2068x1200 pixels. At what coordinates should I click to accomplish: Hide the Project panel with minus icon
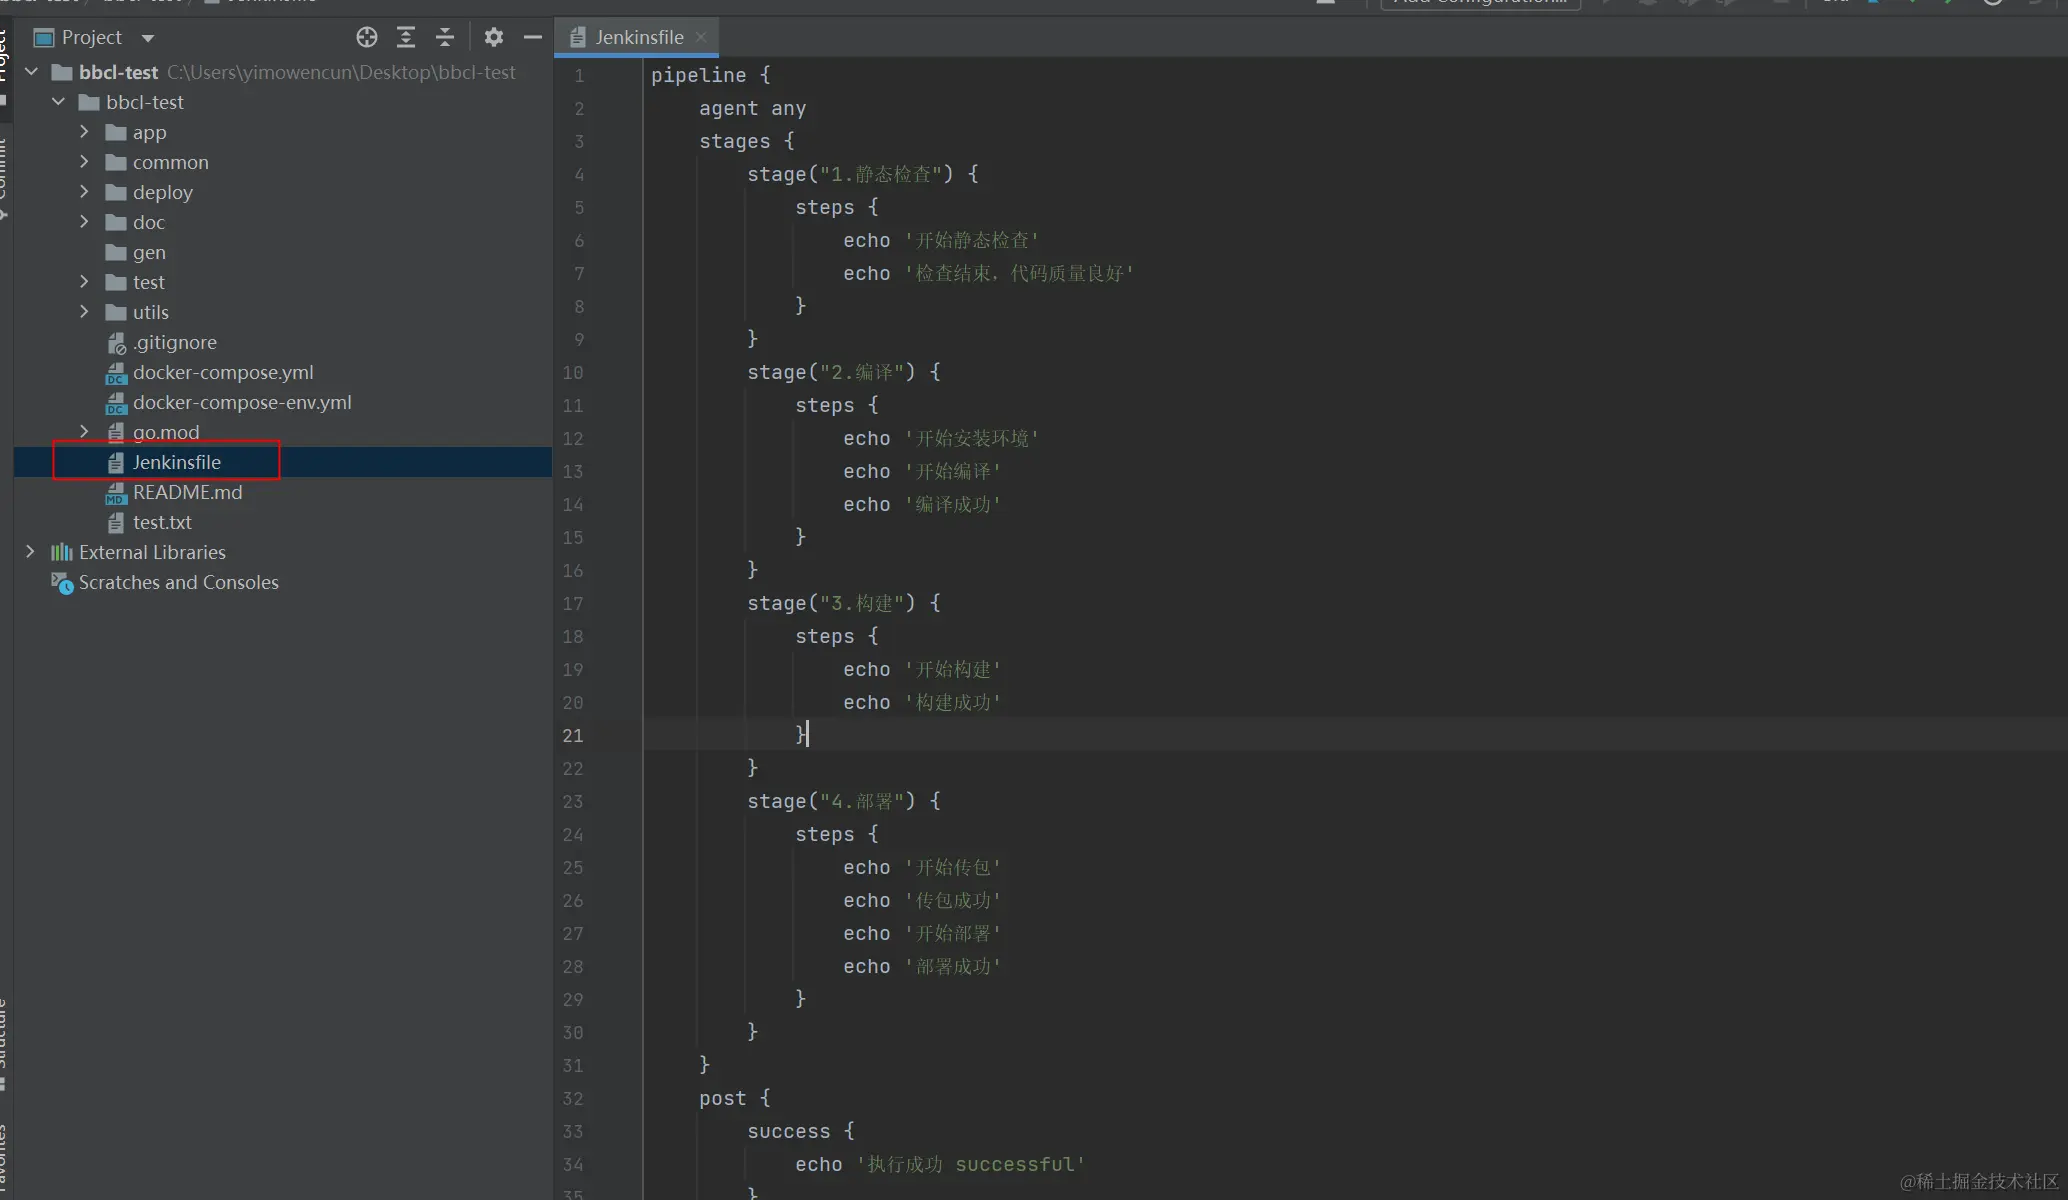(532, 37)
